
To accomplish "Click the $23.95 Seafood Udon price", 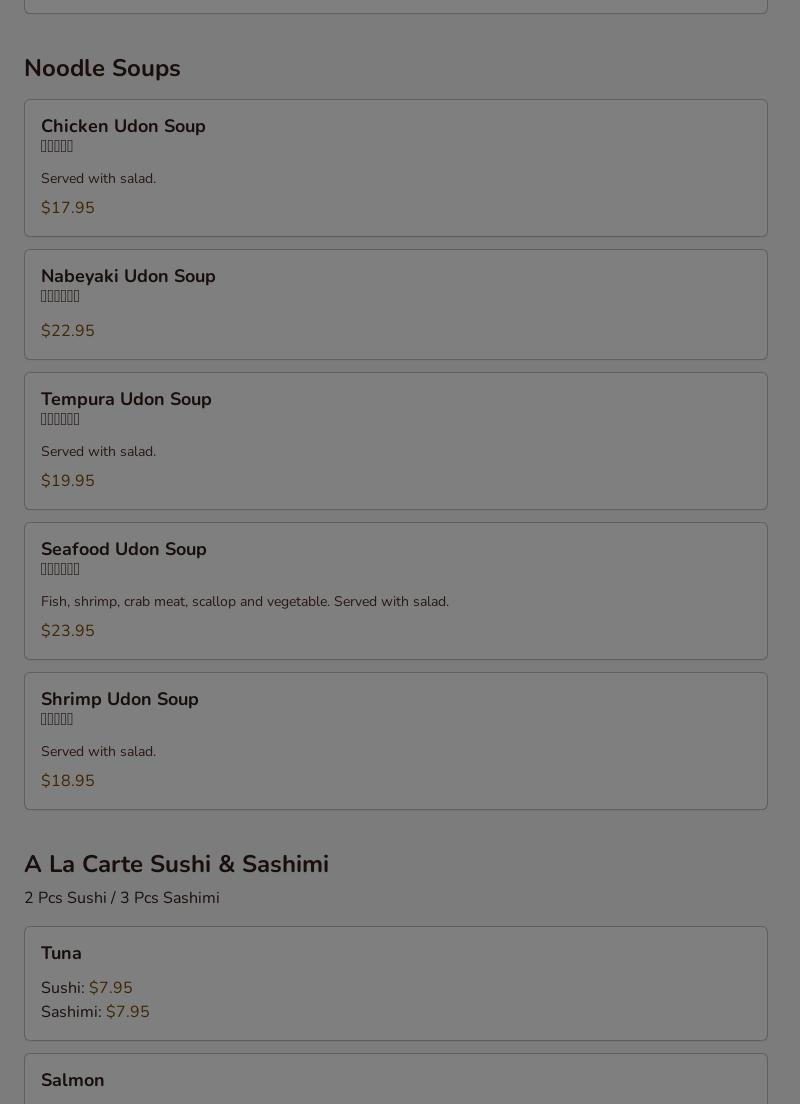I will point(68,631).
